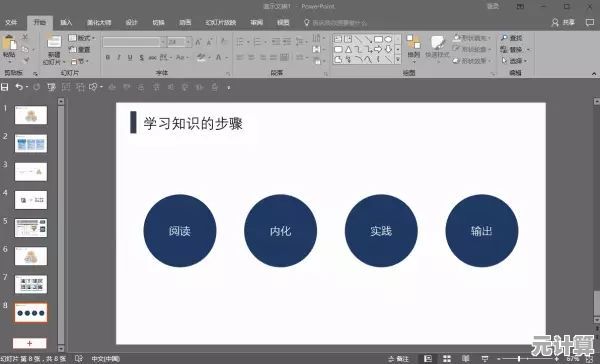The height and width of the screenshot is (364, 600).
Task: Click the Font Color A button
Action: [218, 57]
